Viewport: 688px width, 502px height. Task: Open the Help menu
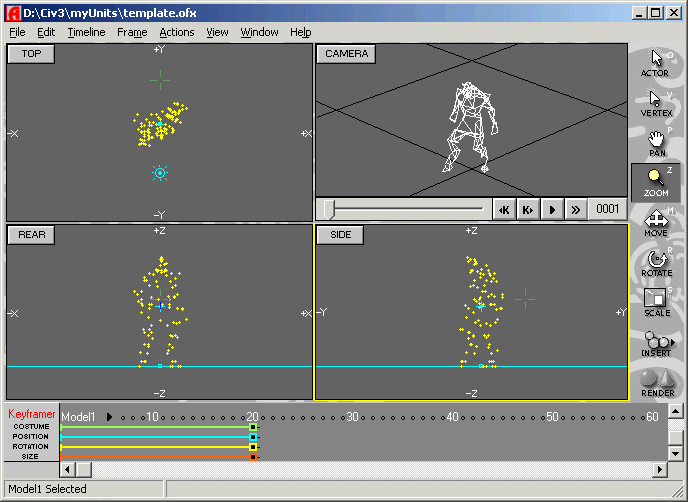(x=301, y=32)
